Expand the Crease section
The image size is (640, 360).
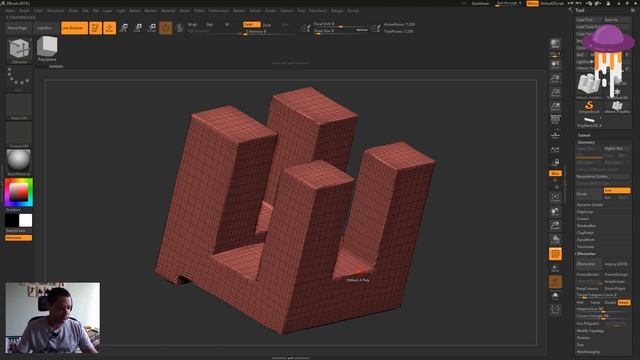point(582,219)
